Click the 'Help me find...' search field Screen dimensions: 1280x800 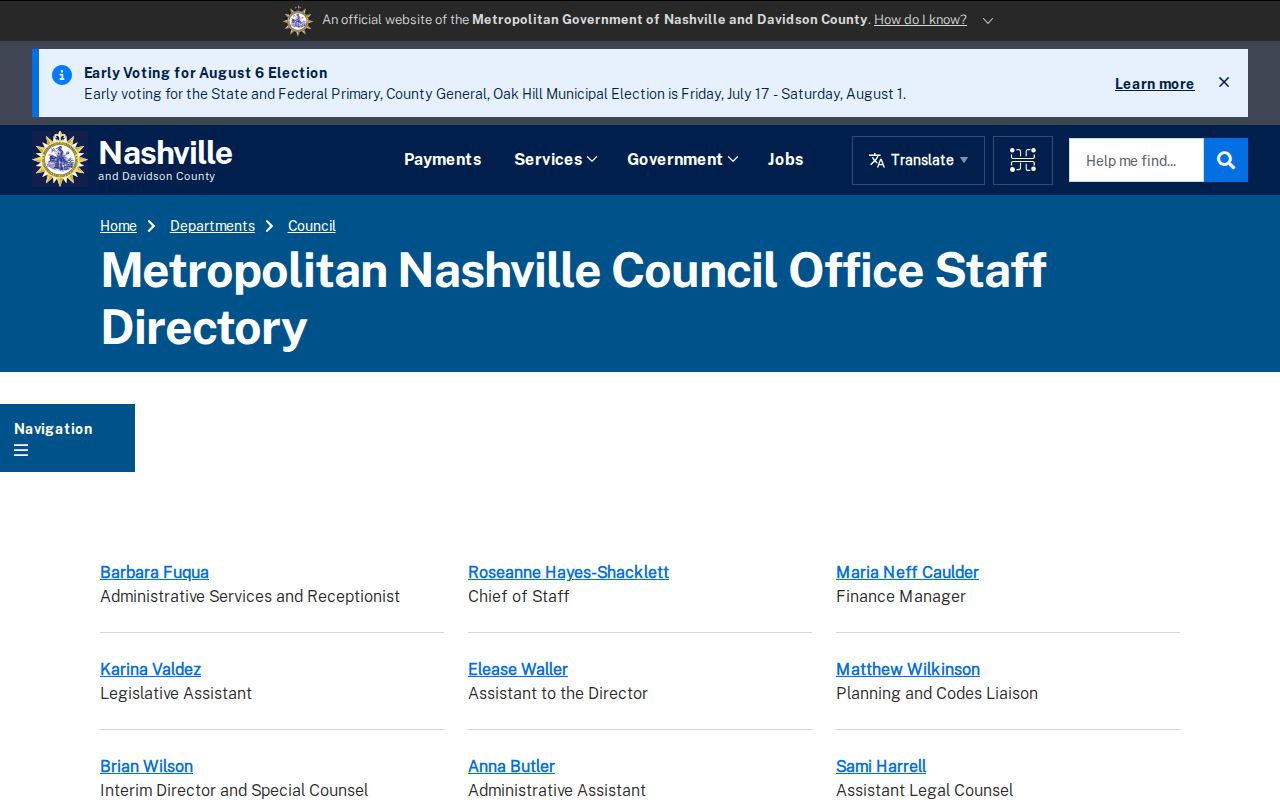1136,160
